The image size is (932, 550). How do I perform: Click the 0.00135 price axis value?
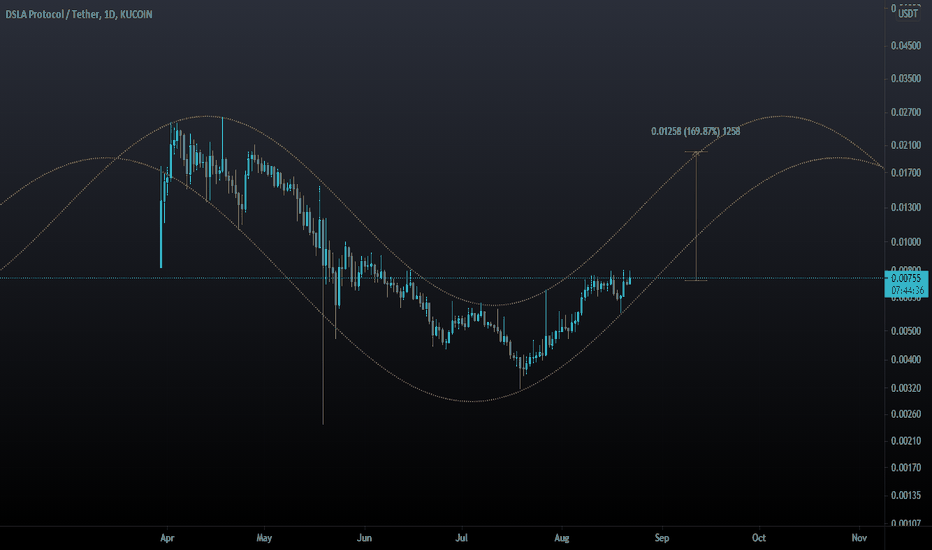[x=906, y=495]
